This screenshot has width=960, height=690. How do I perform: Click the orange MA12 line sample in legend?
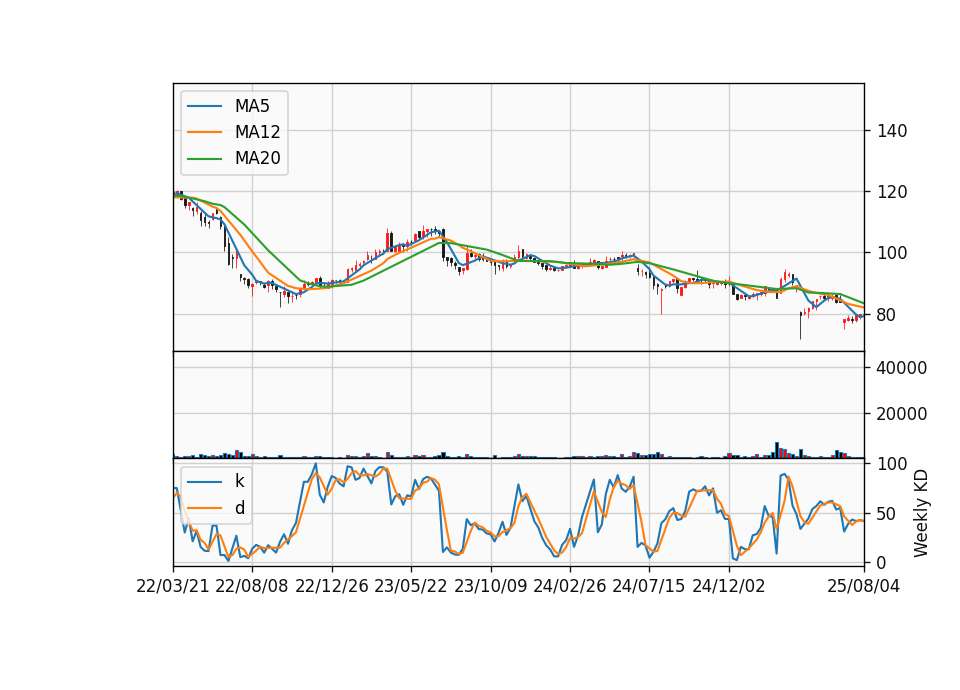click(204, 132)
